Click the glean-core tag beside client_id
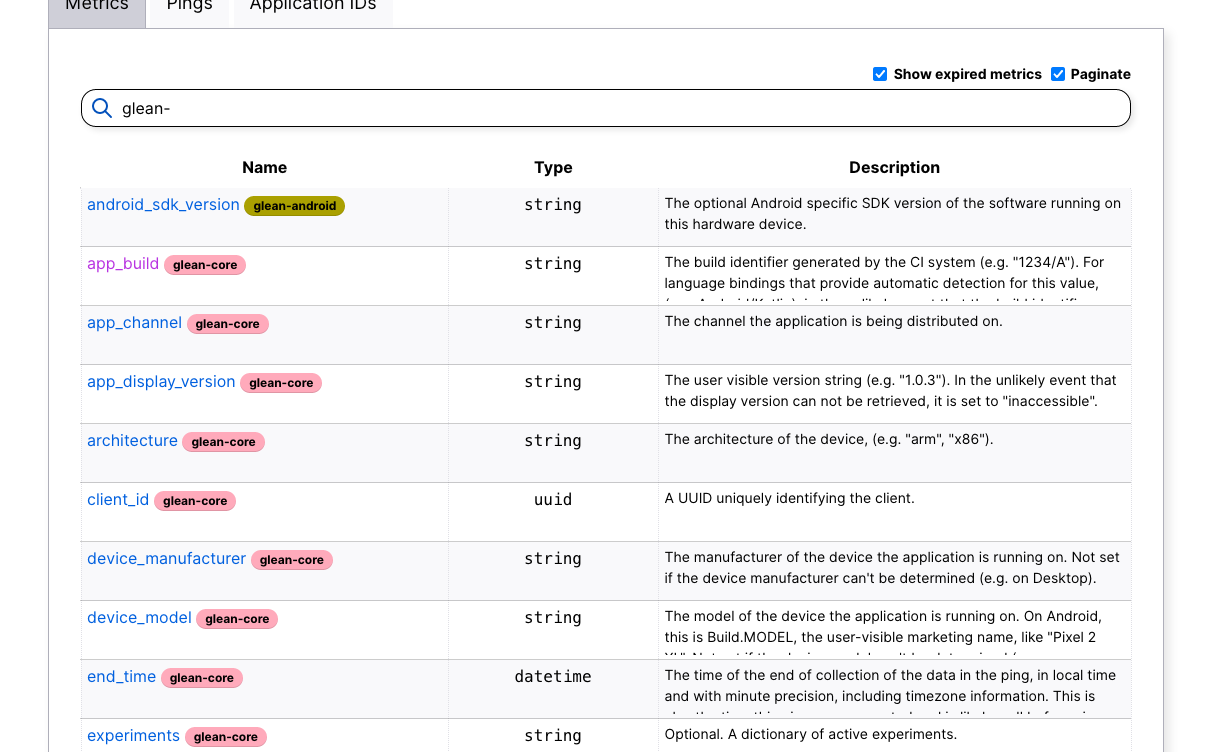This screenshot has width=1212, height=752. tap(195, 501)
